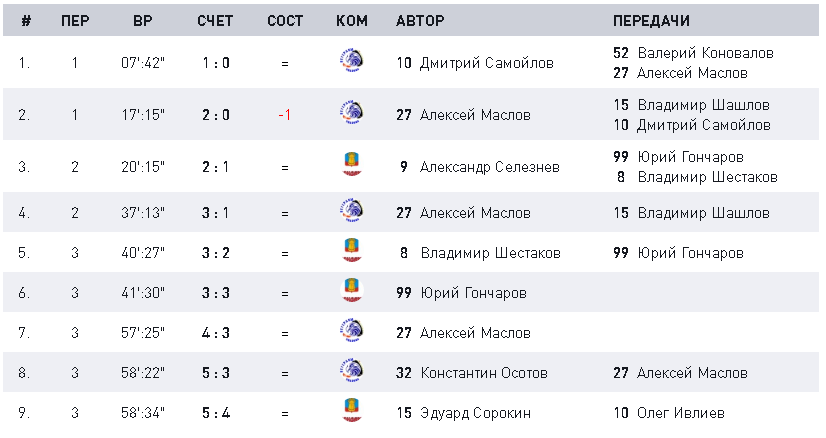Click the team logo for the 2:0 goal

coord(351,112)
